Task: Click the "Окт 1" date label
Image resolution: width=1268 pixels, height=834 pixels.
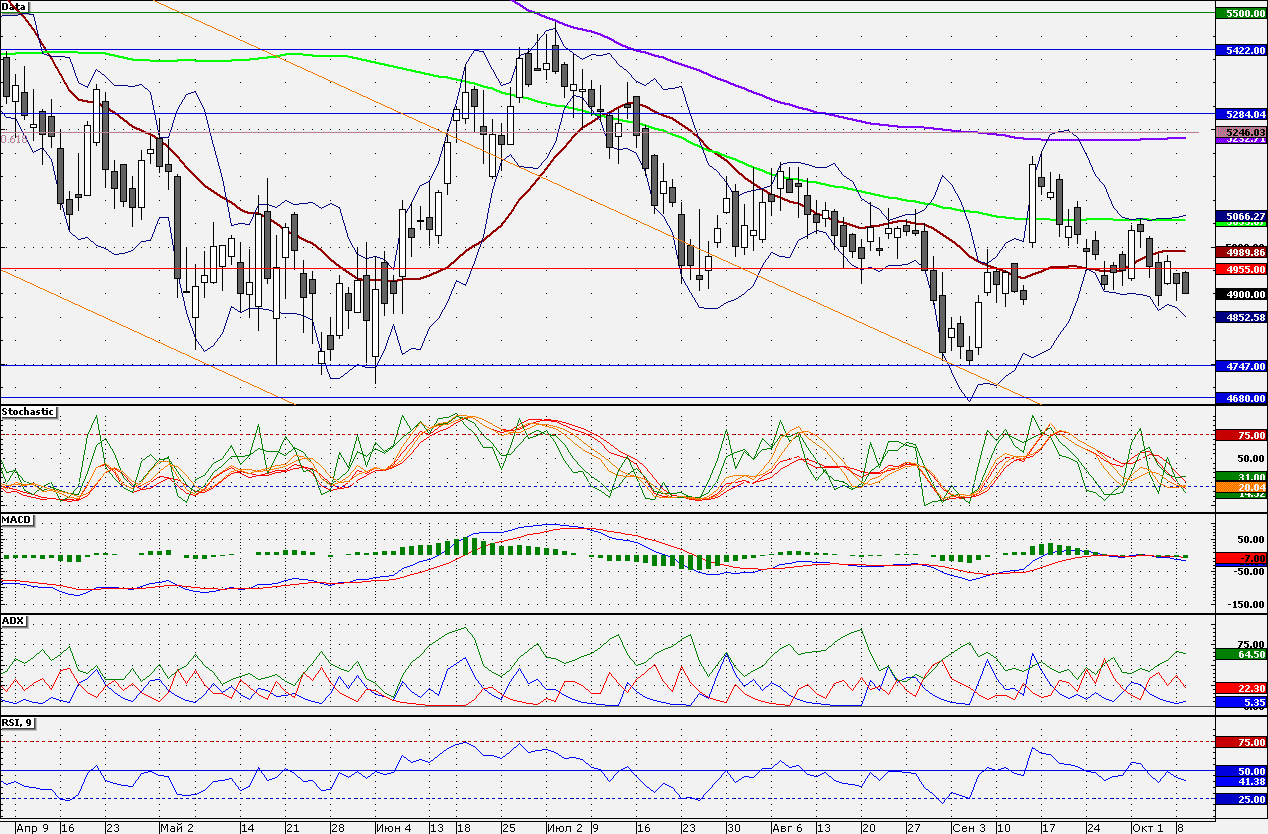Action: click(x=1147, y=827)
